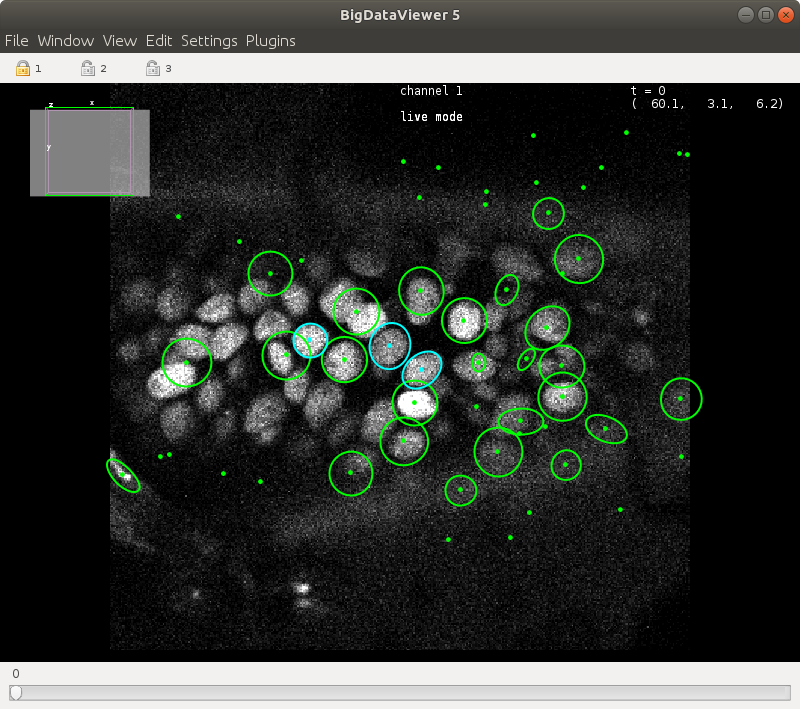Screen dimensions: 800x709
Task: Open the Plugins menu
Action: (x=270, y=41)
